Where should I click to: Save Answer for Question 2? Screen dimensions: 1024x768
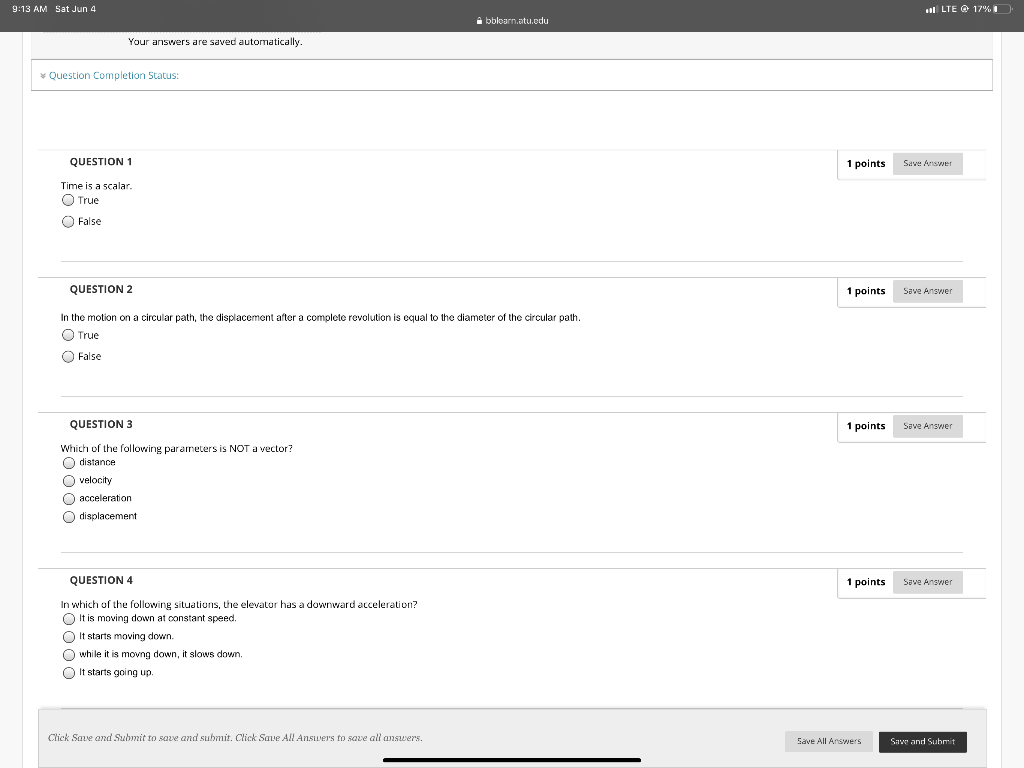click(x=927, y=291)
